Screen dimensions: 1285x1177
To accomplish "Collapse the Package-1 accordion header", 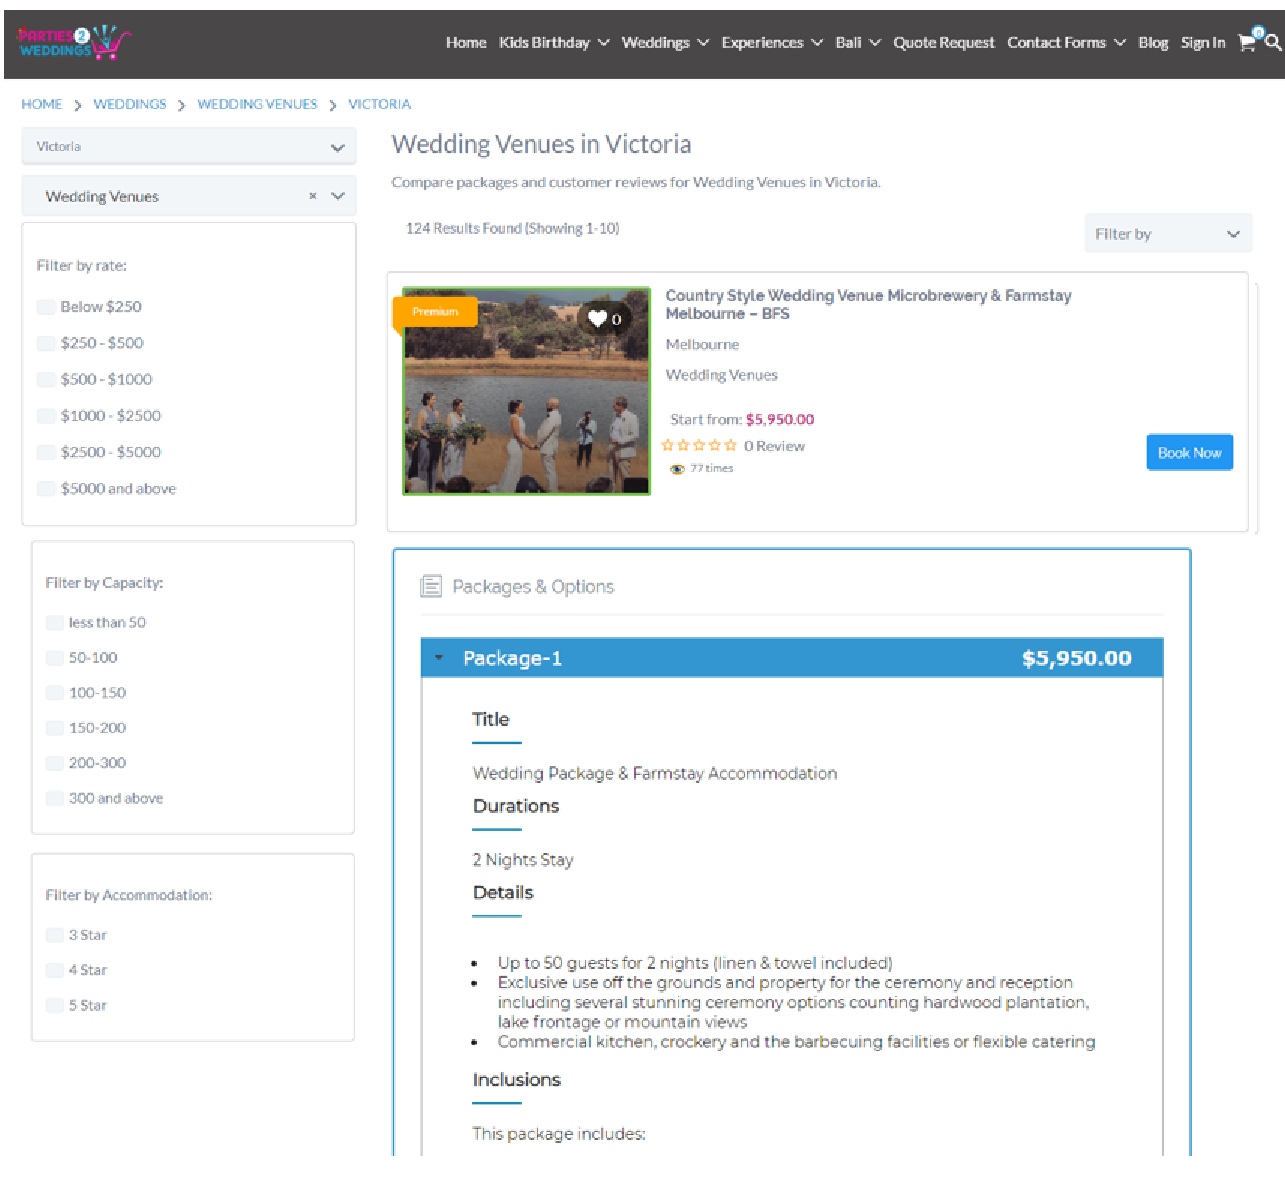I will coord(792,658).
